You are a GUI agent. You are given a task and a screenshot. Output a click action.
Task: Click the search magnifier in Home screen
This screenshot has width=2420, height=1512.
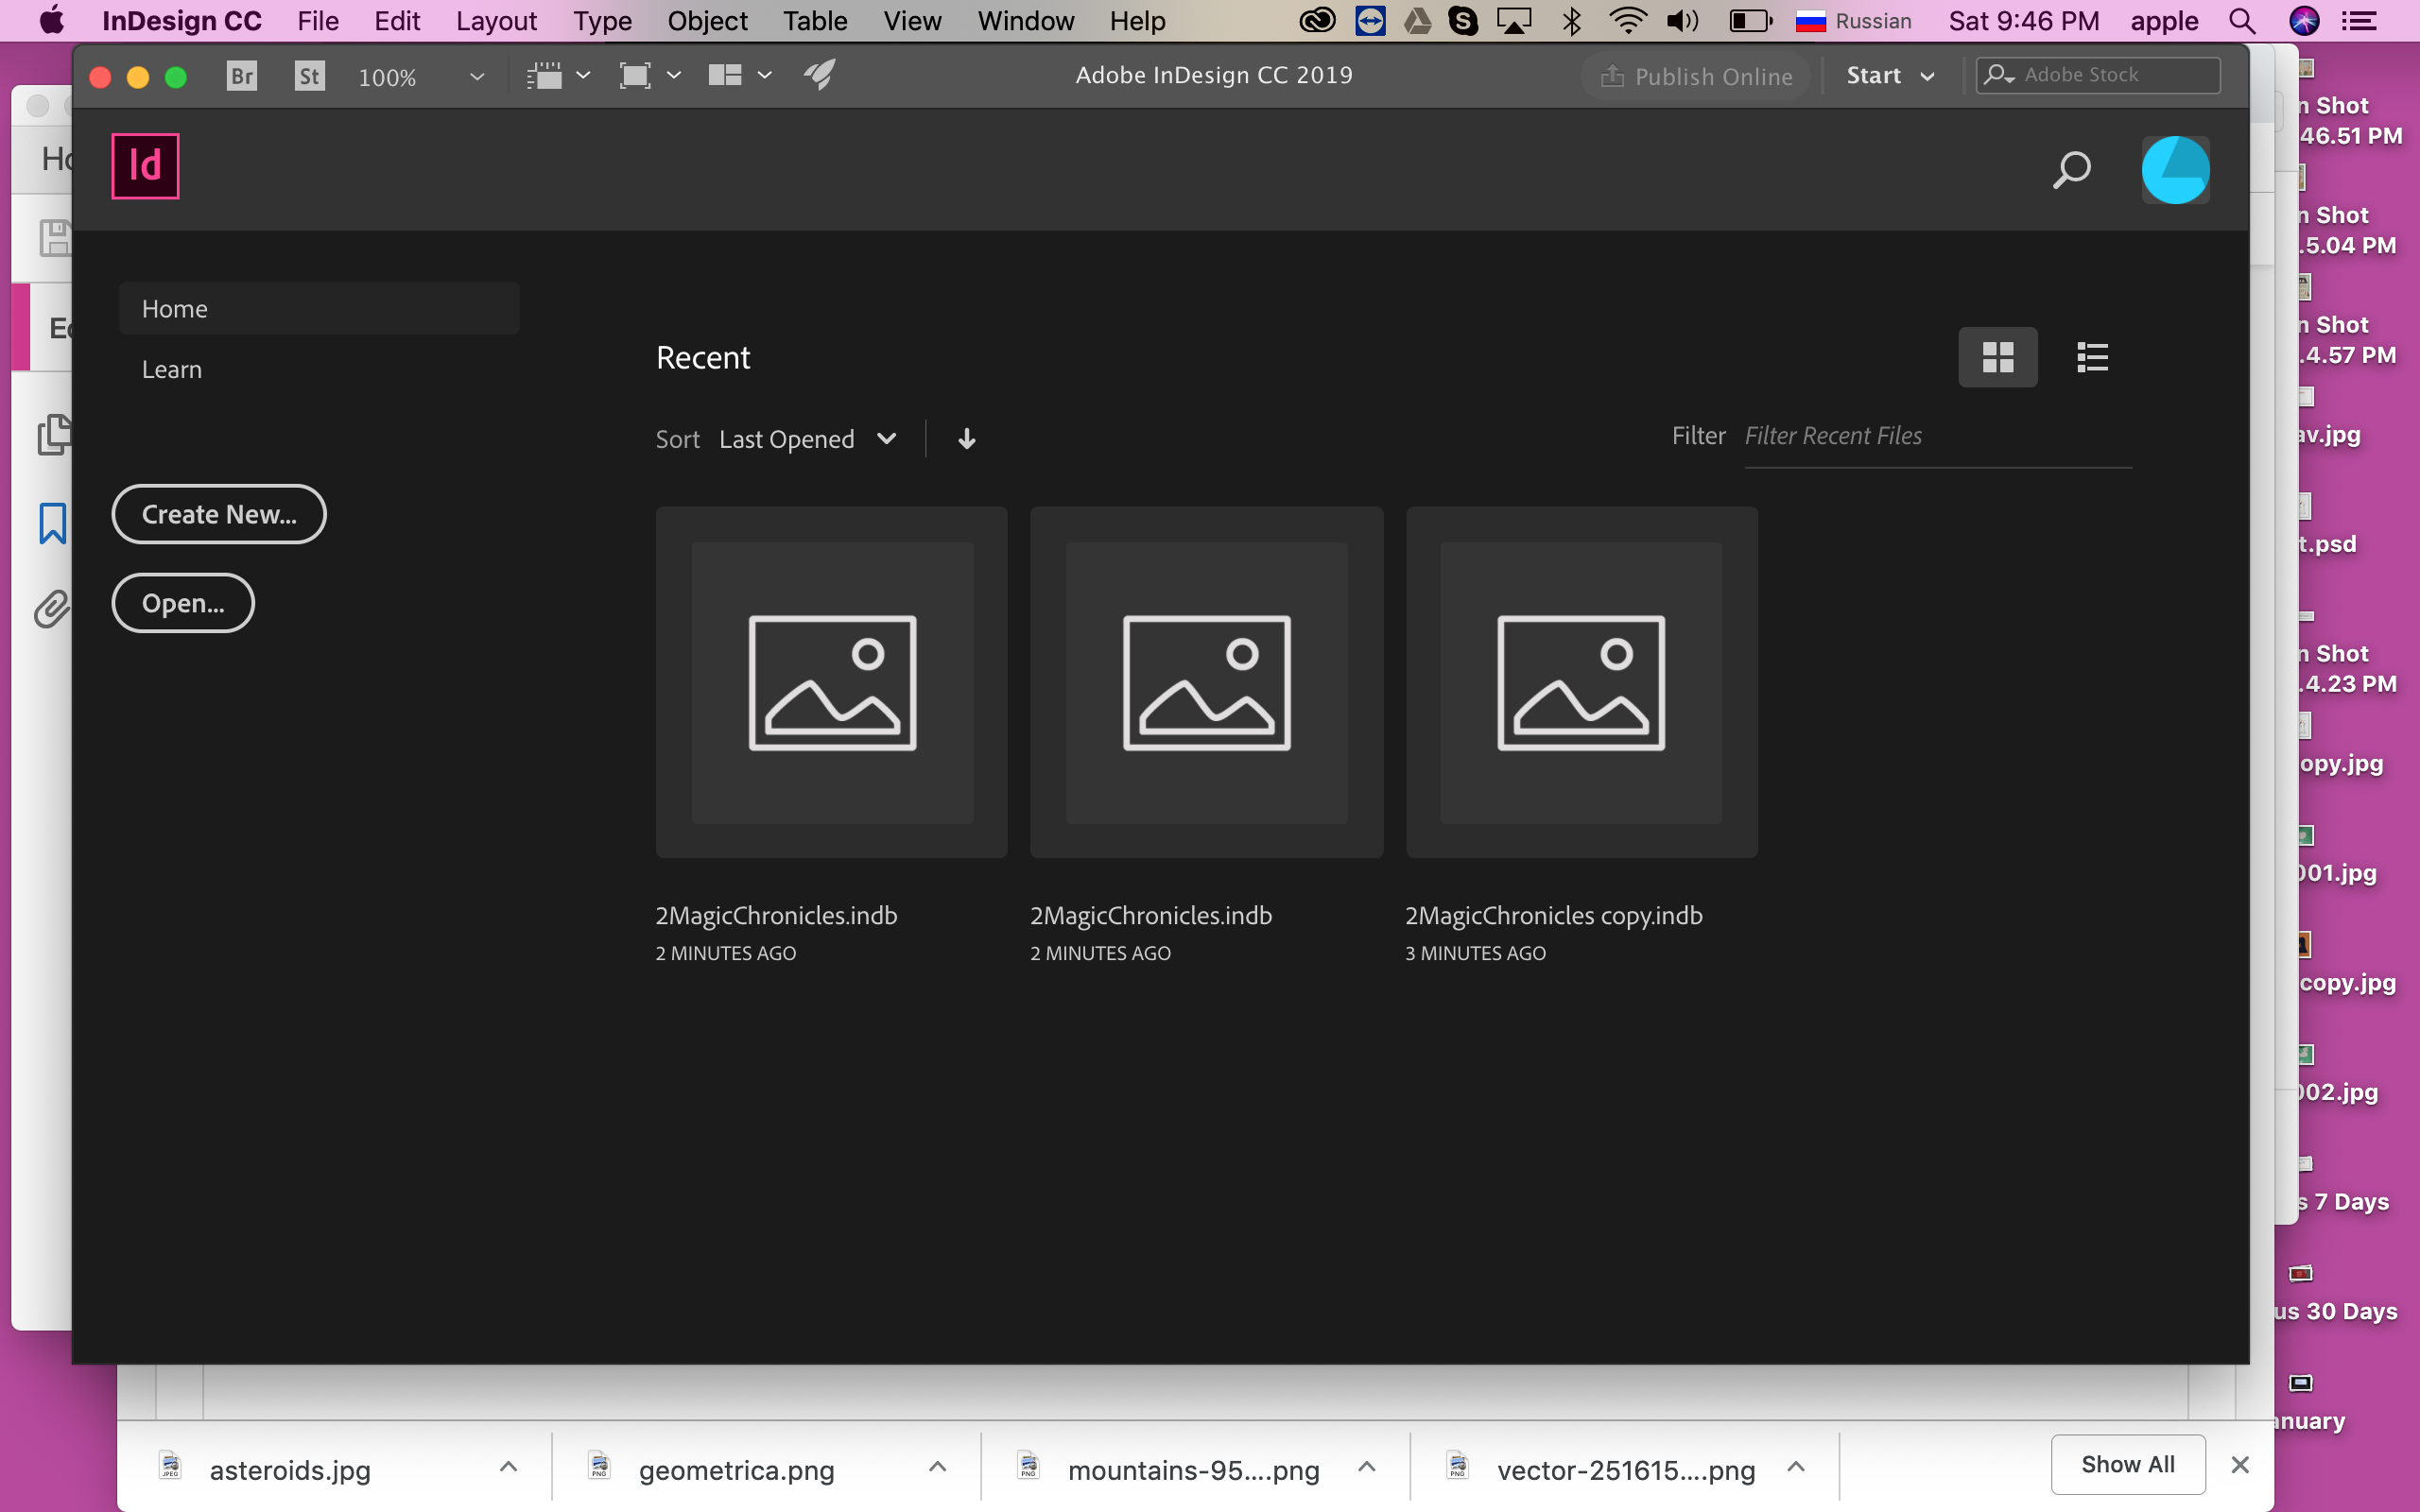(2071, 169)
